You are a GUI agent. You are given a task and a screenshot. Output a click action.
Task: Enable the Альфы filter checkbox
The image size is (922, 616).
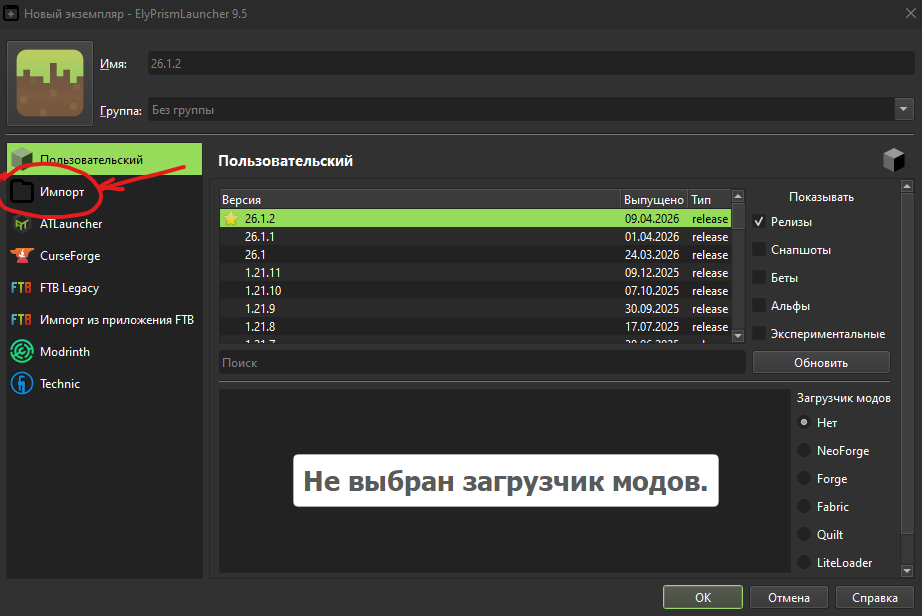coord(759,306)
